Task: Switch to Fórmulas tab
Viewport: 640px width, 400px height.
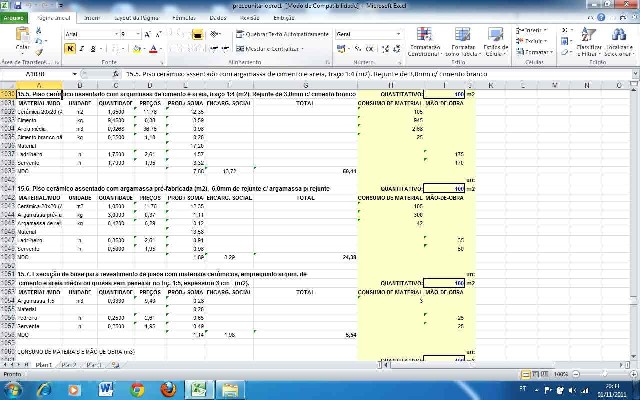Action: point(184,18)
